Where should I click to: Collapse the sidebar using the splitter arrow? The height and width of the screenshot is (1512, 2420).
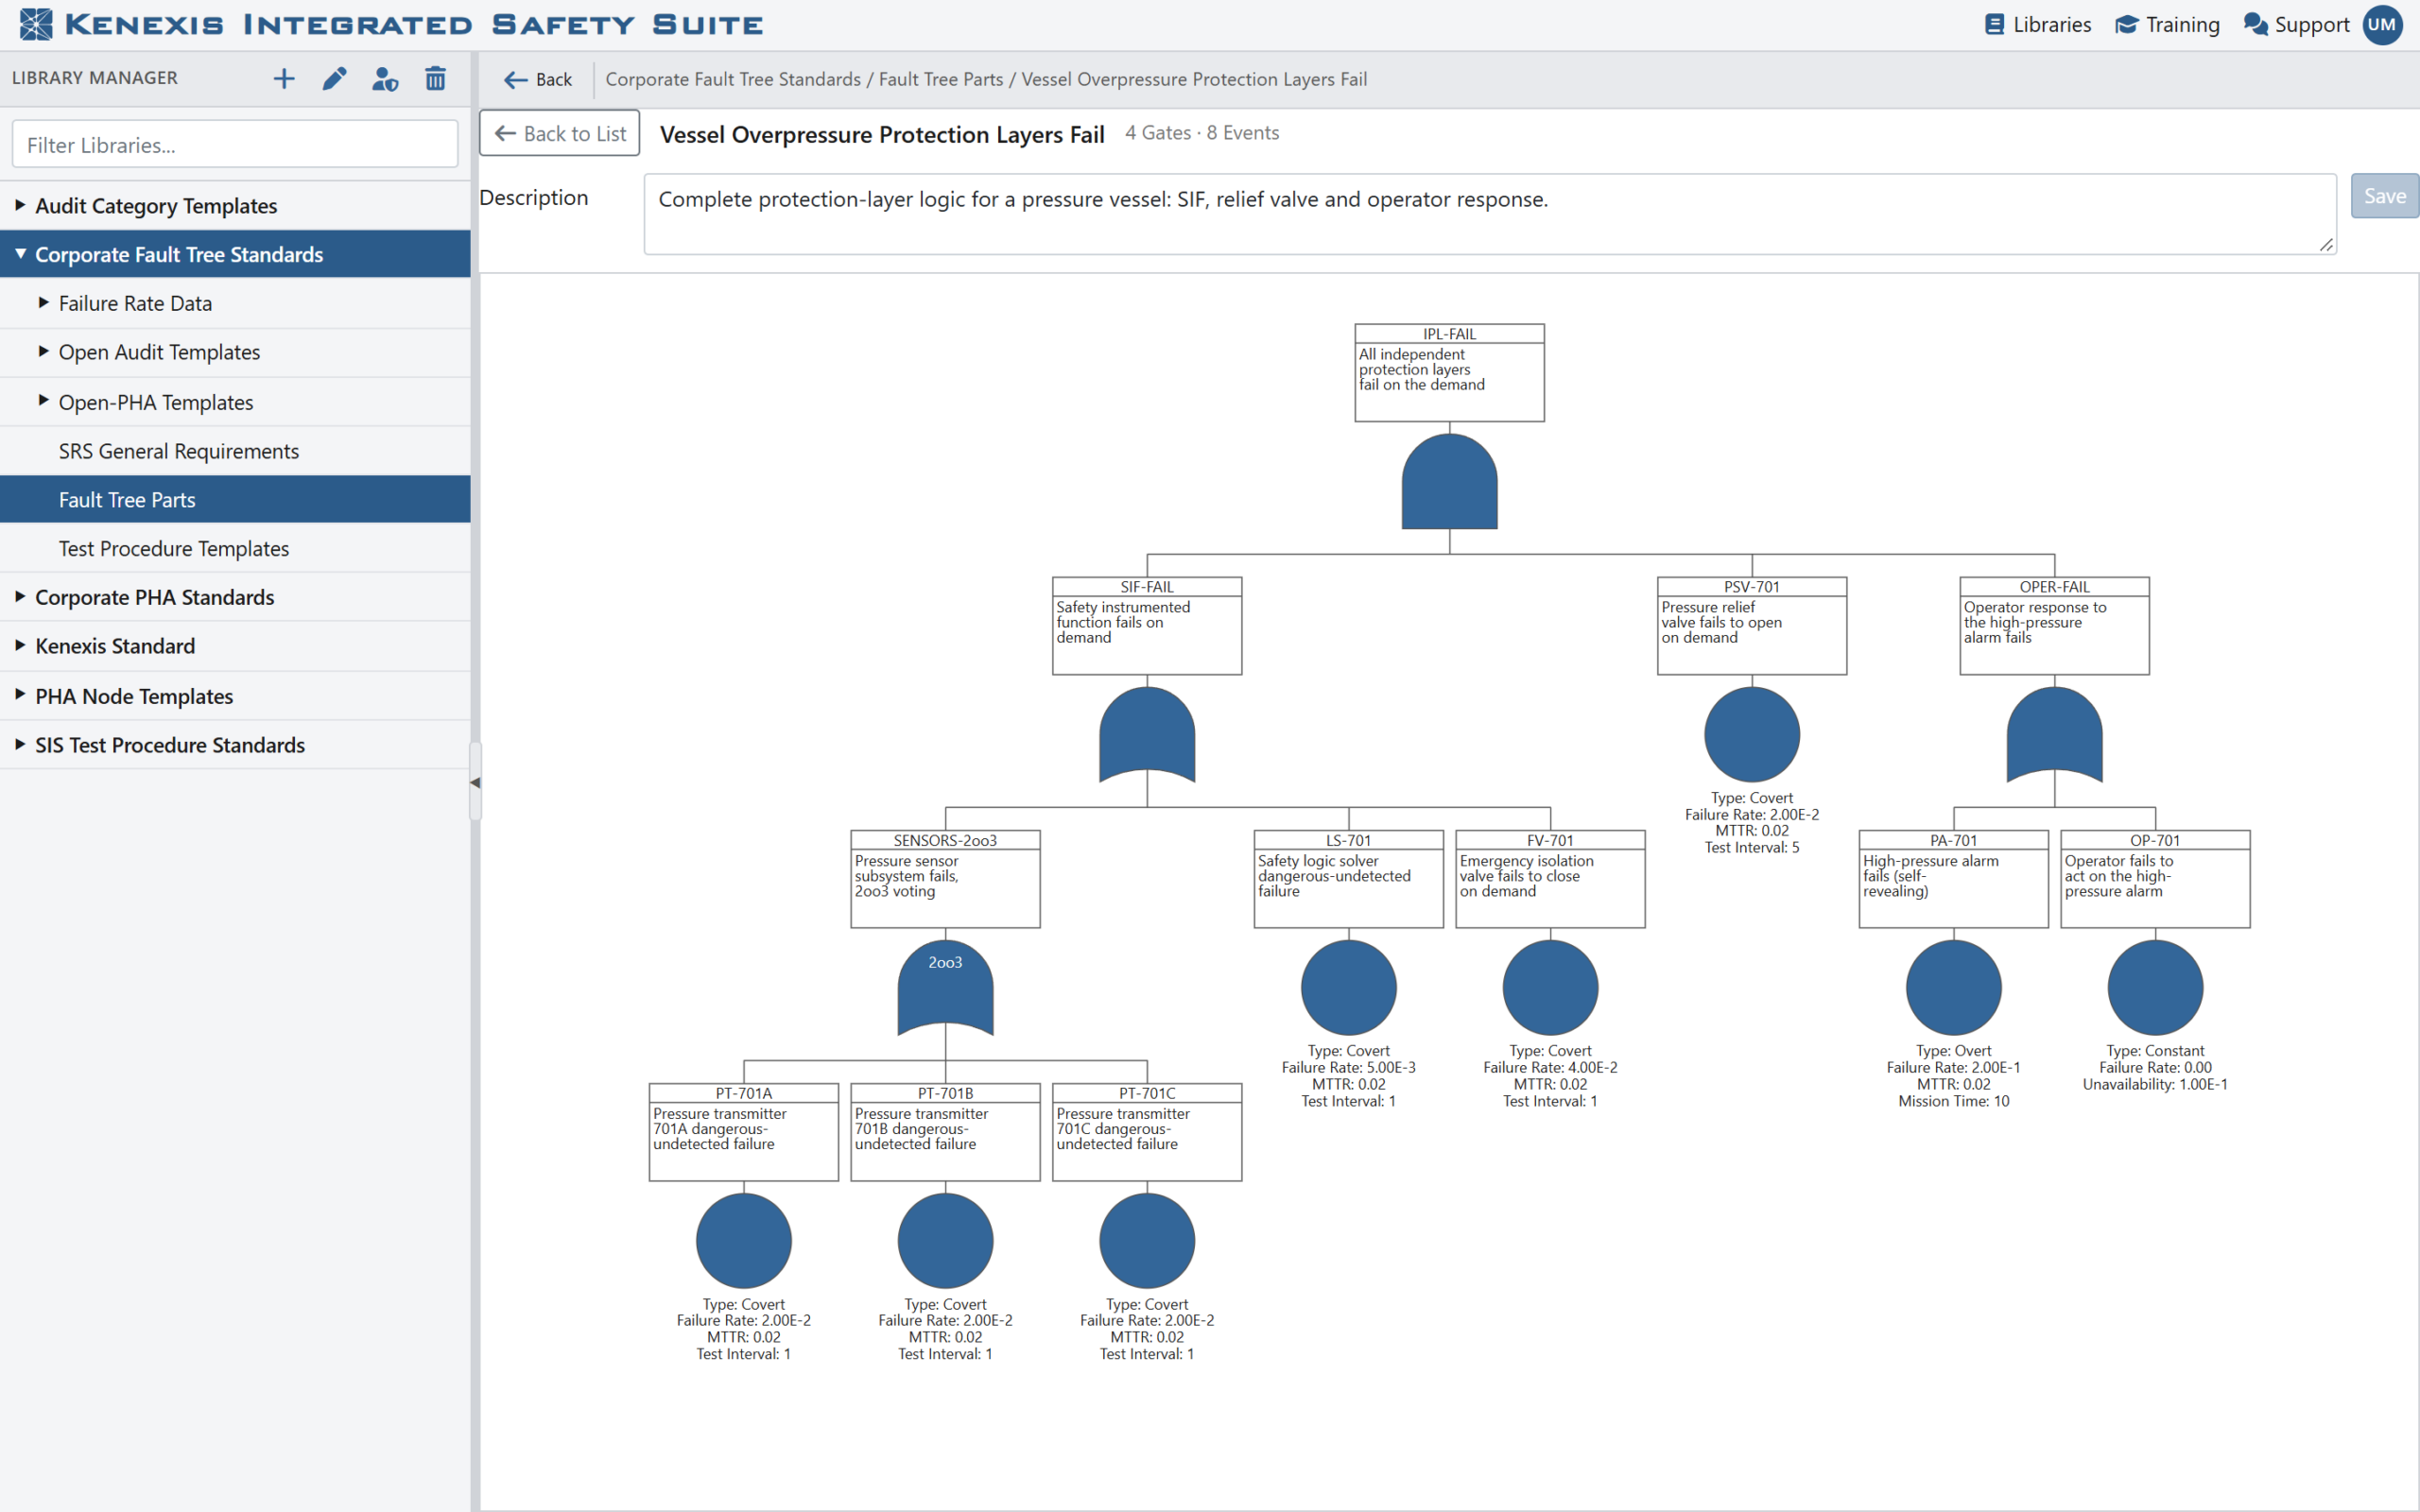coord(475,782)
